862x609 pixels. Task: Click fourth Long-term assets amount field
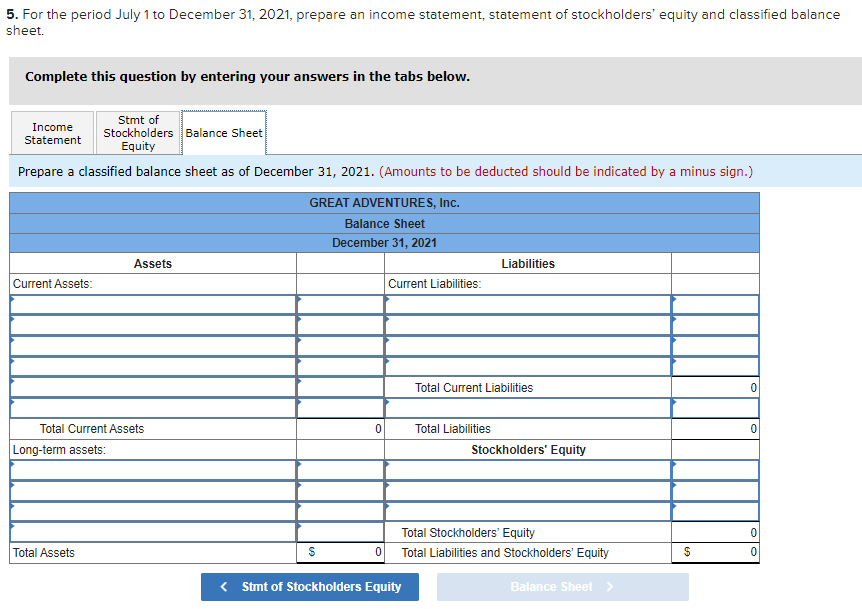point(340,532)
